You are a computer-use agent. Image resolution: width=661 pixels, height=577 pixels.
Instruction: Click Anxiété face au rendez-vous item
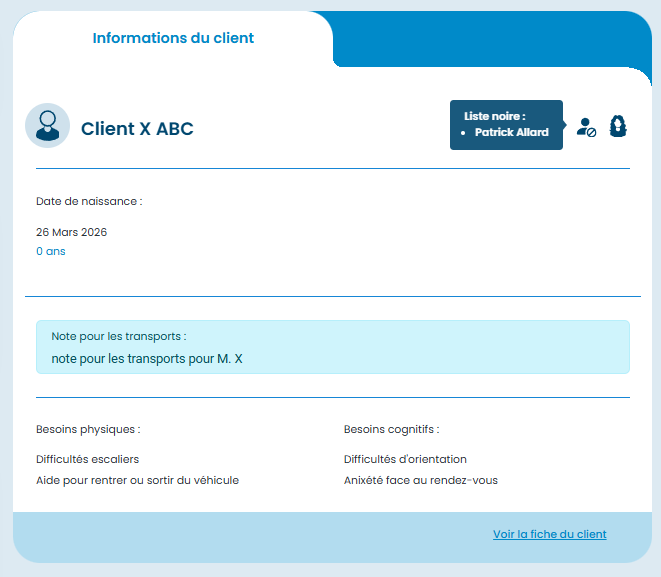[x=420, y=480]
